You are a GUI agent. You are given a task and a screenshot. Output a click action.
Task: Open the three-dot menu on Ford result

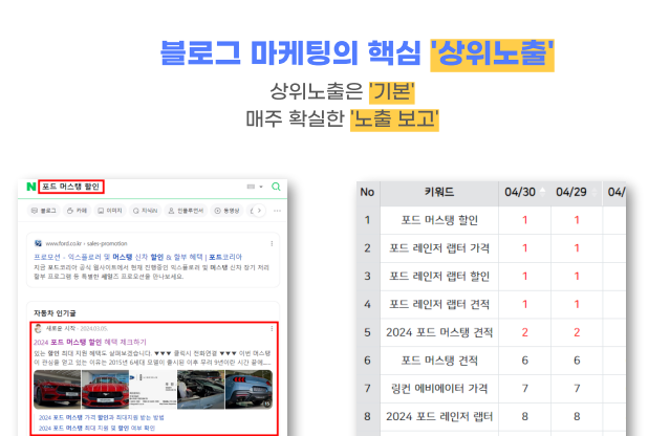coord(272,243)
